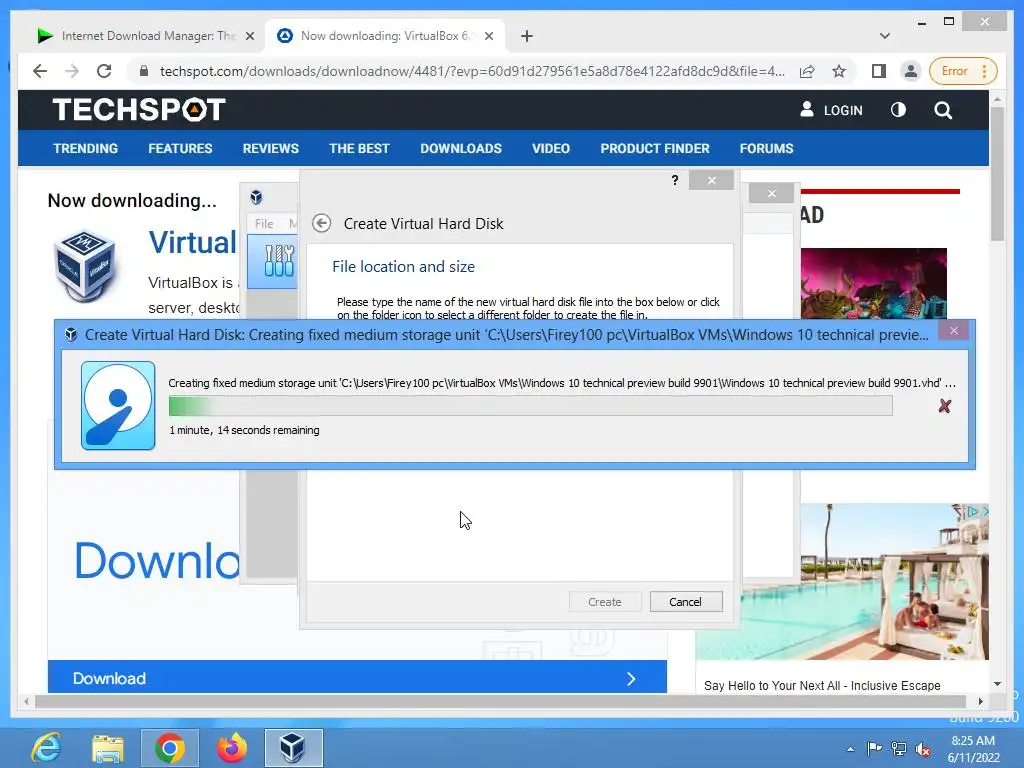Open the File menu in VirtualBox Manager
Screen dimensions: 1024x768
coord(264,223)
